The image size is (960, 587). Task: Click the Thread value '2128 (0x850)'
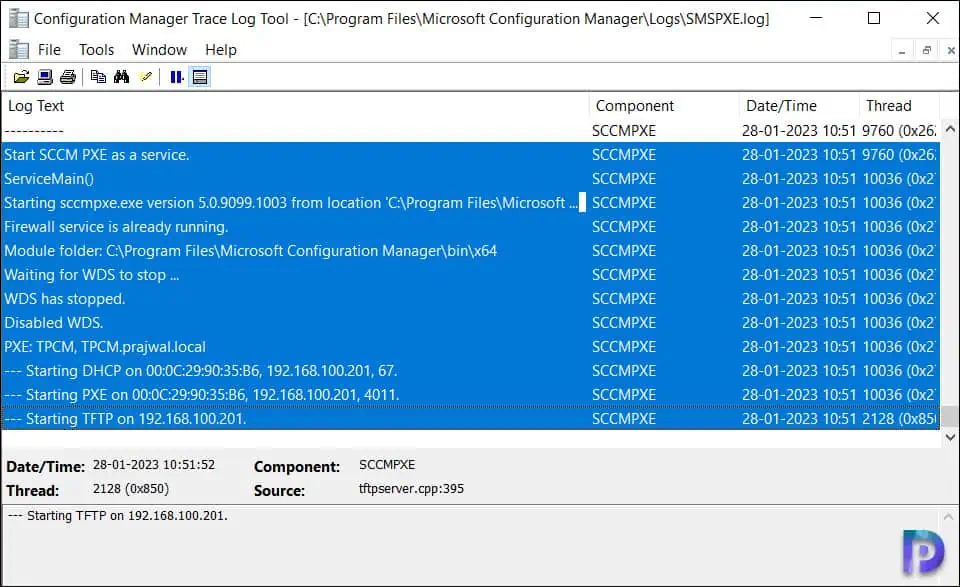131,488
